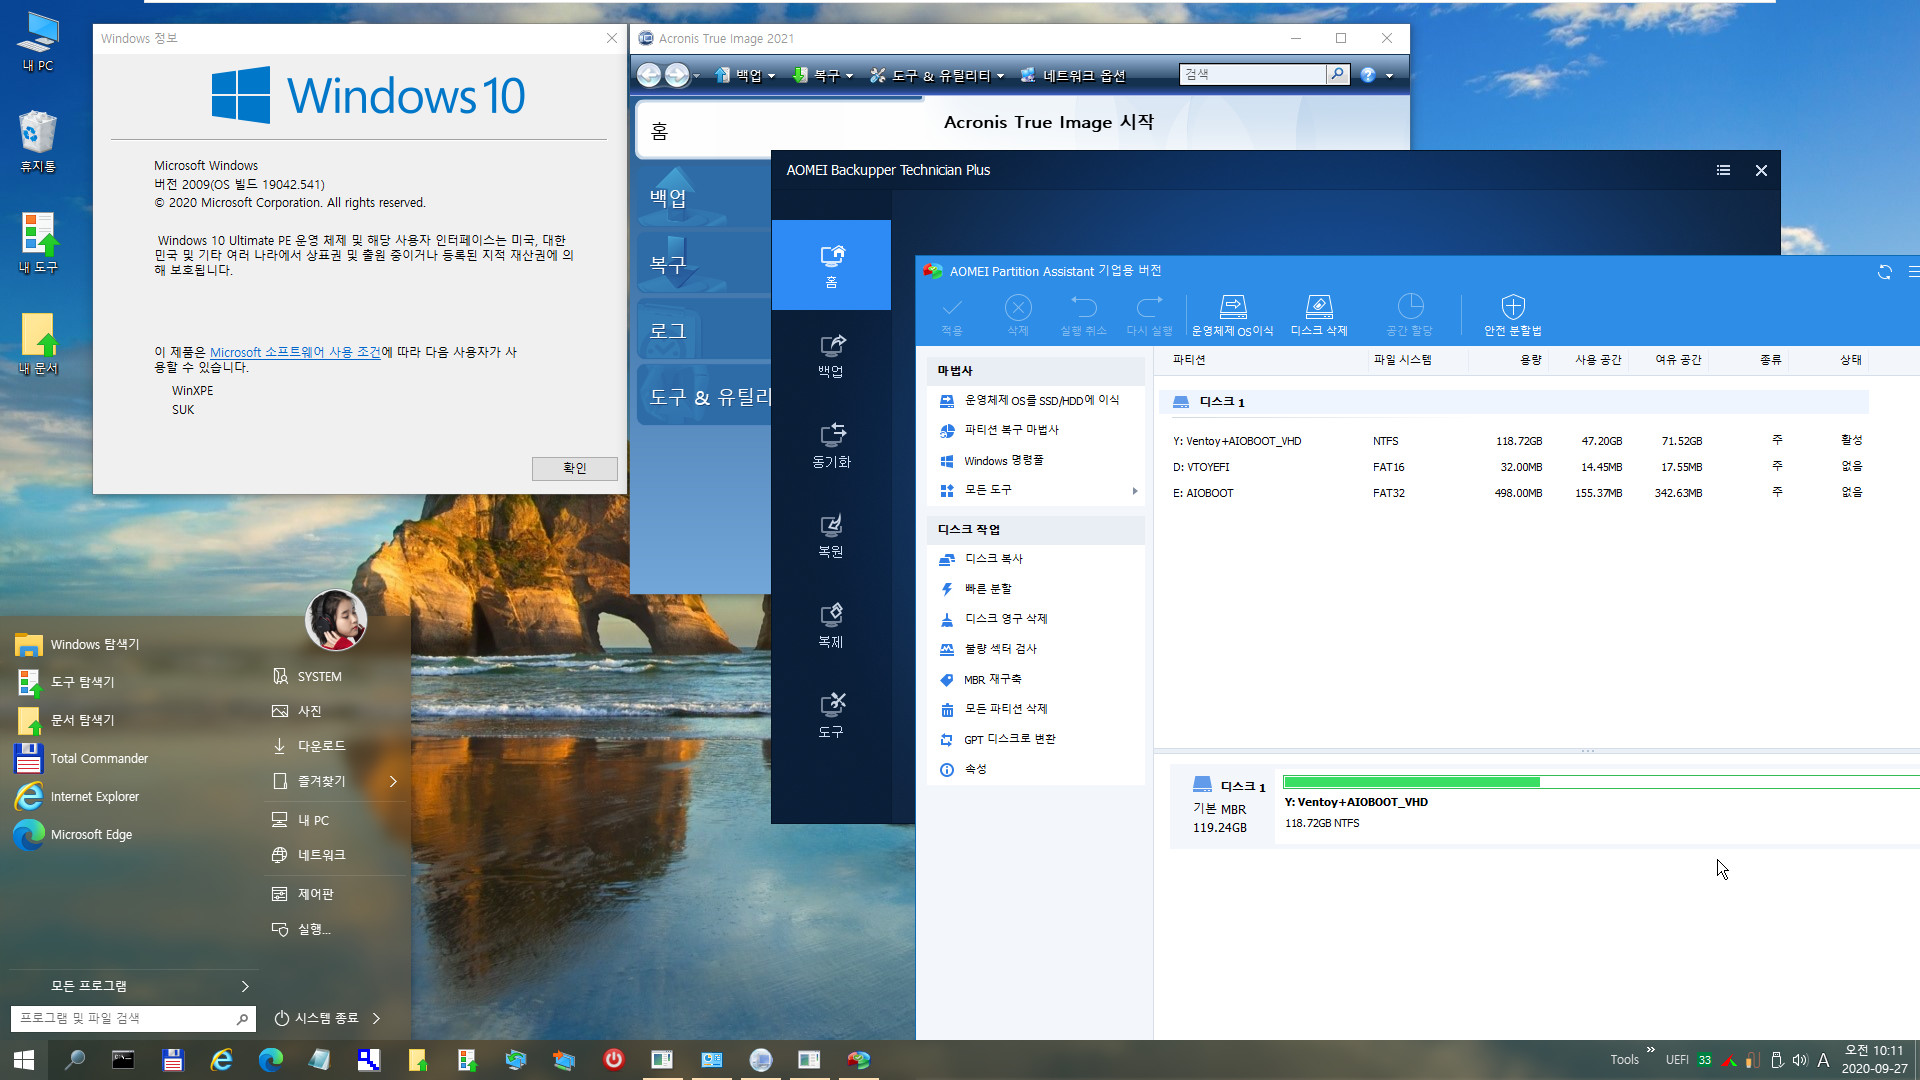The width and height of the screenshot is (1920, 1080).
Task: Open the Clone (복제) section in AOMEI Backupper
Action: pyautogui.click(x=831, y=625)
